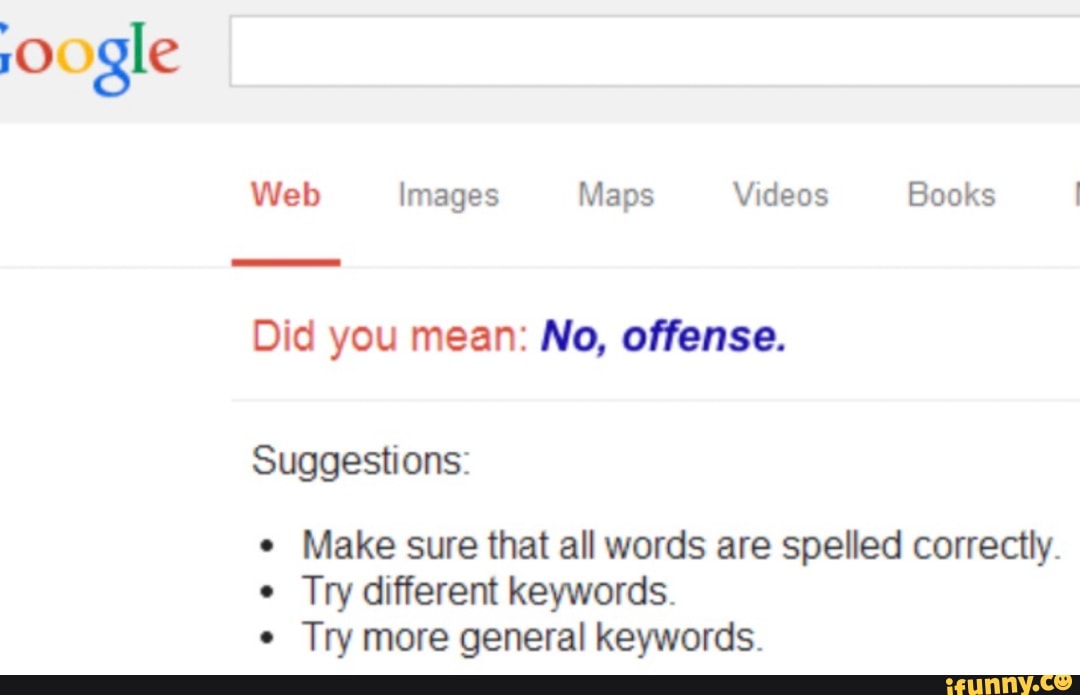Viewport: 1080px width, 695px height.
Task: Select the Web tab
Action: tap(286, 194)
